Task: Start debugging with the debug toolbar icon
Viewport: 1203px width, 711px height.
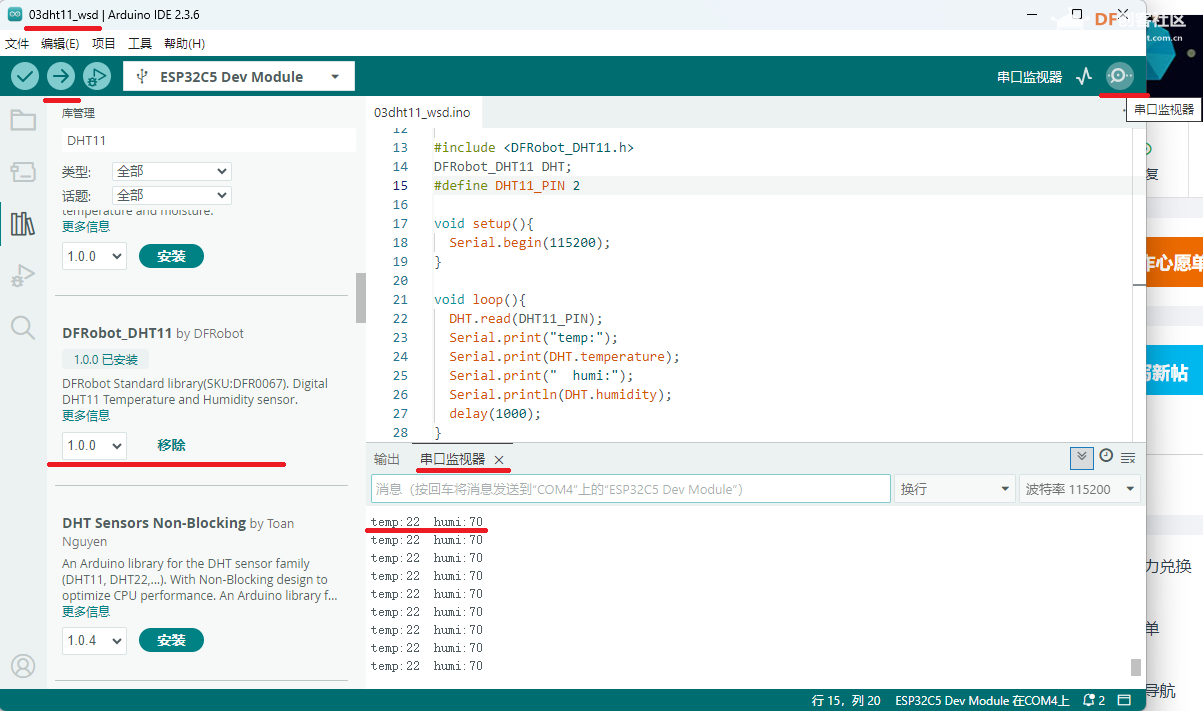Action: pos(96,76)
